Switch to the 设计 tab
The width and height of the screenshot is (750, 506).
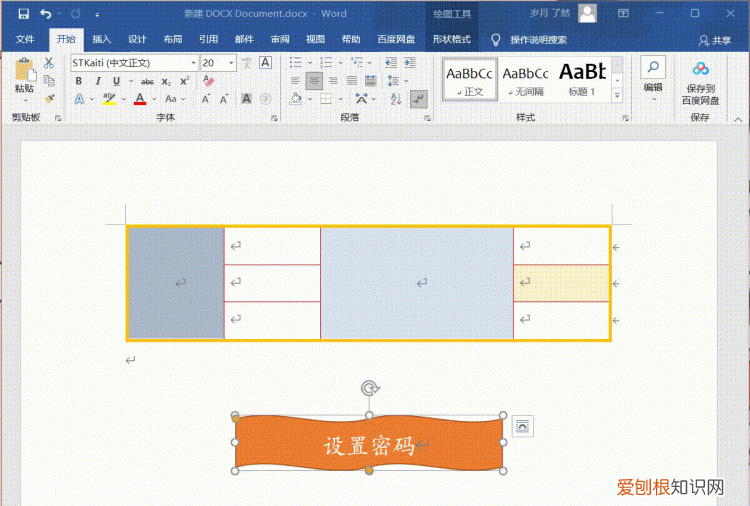137,39
